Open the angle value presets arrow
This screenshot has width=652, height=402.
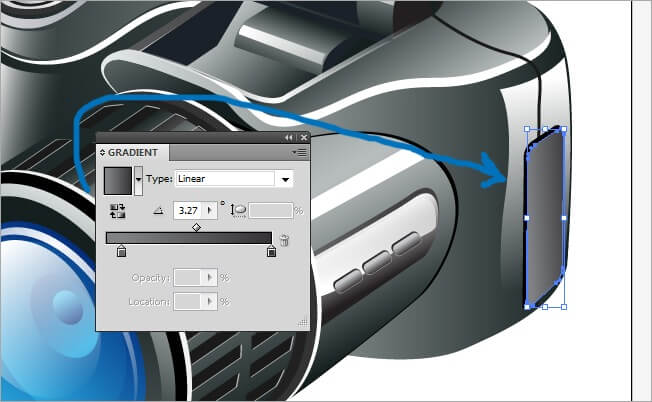210,210
